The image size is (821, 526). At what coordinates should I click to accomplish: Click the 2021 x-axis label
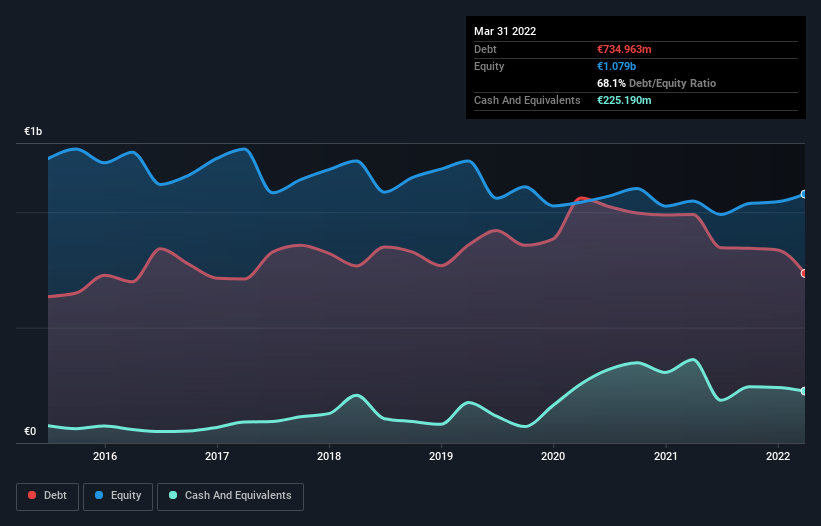(x=665, y=456)
